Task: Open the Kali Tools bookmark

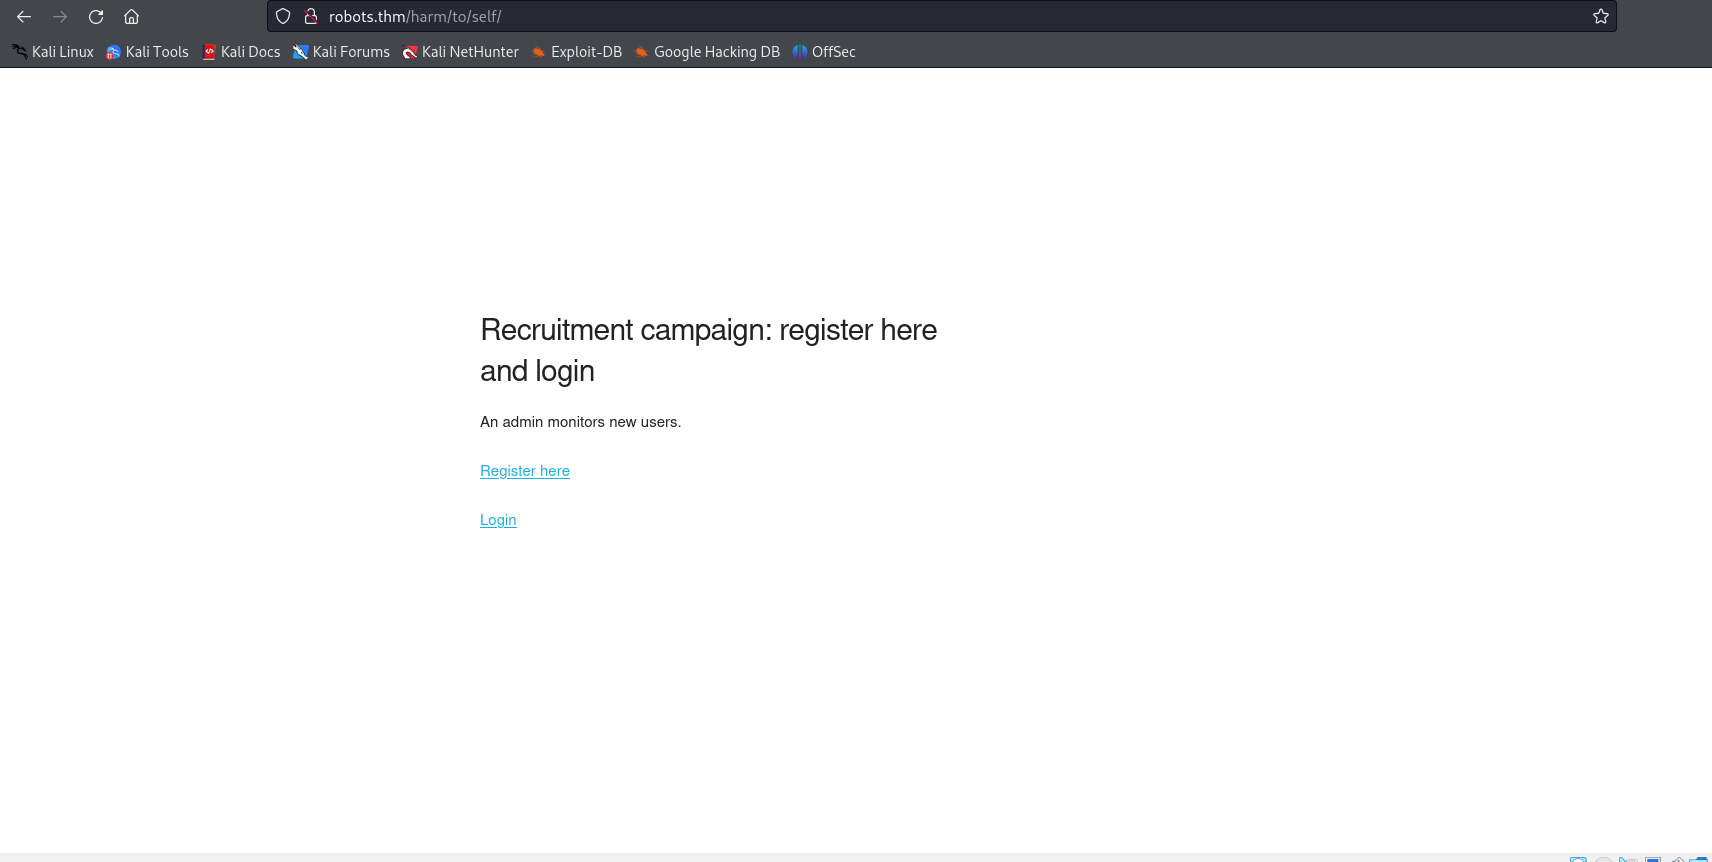Action: click(148, 52)
